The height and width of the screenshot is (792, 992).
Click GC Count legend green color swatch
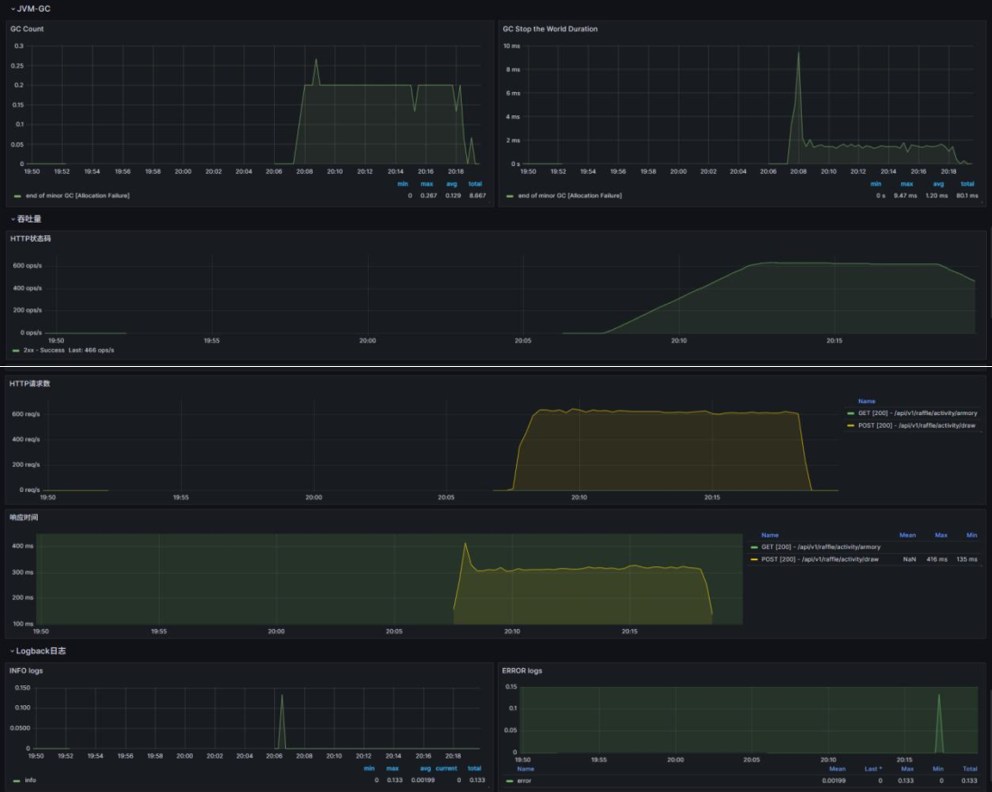18,196
